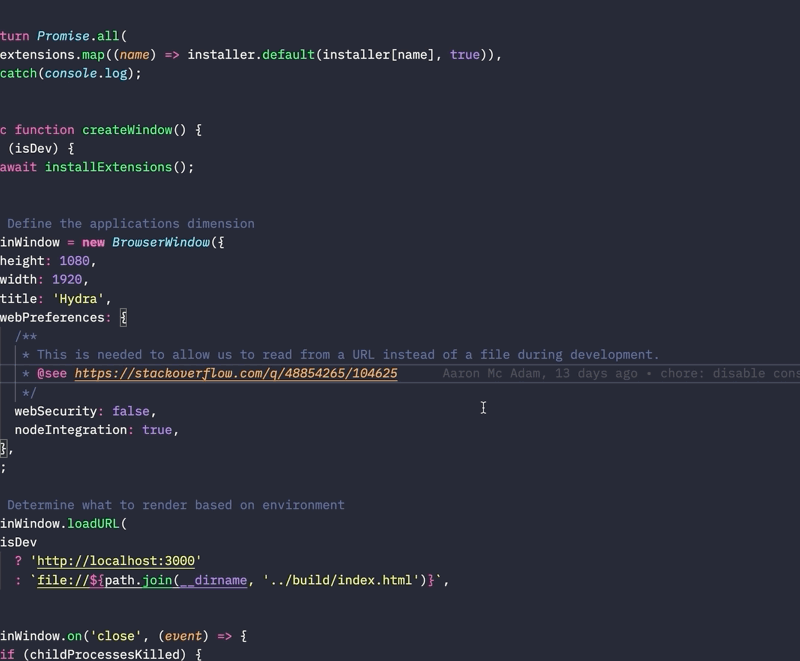The width and height of the screenshot is (800, 661).
Task: Click the webPreferences property name
Action: click(x=52, y=317)
